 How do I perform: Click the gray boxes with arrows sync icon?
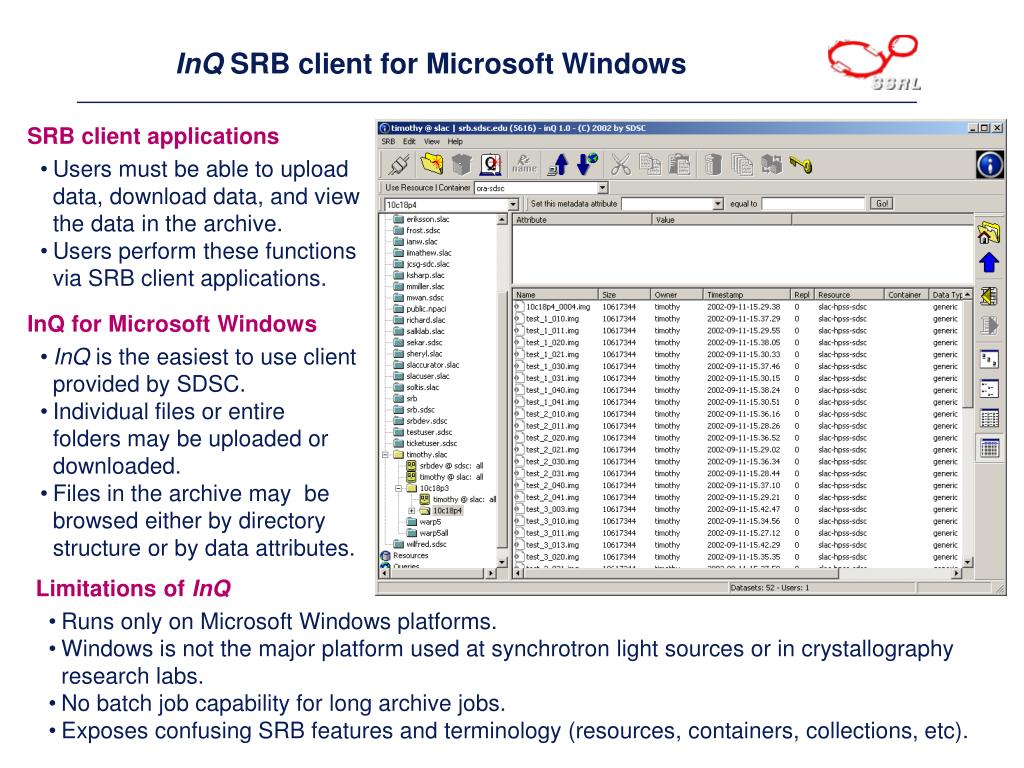pos(771,165)
